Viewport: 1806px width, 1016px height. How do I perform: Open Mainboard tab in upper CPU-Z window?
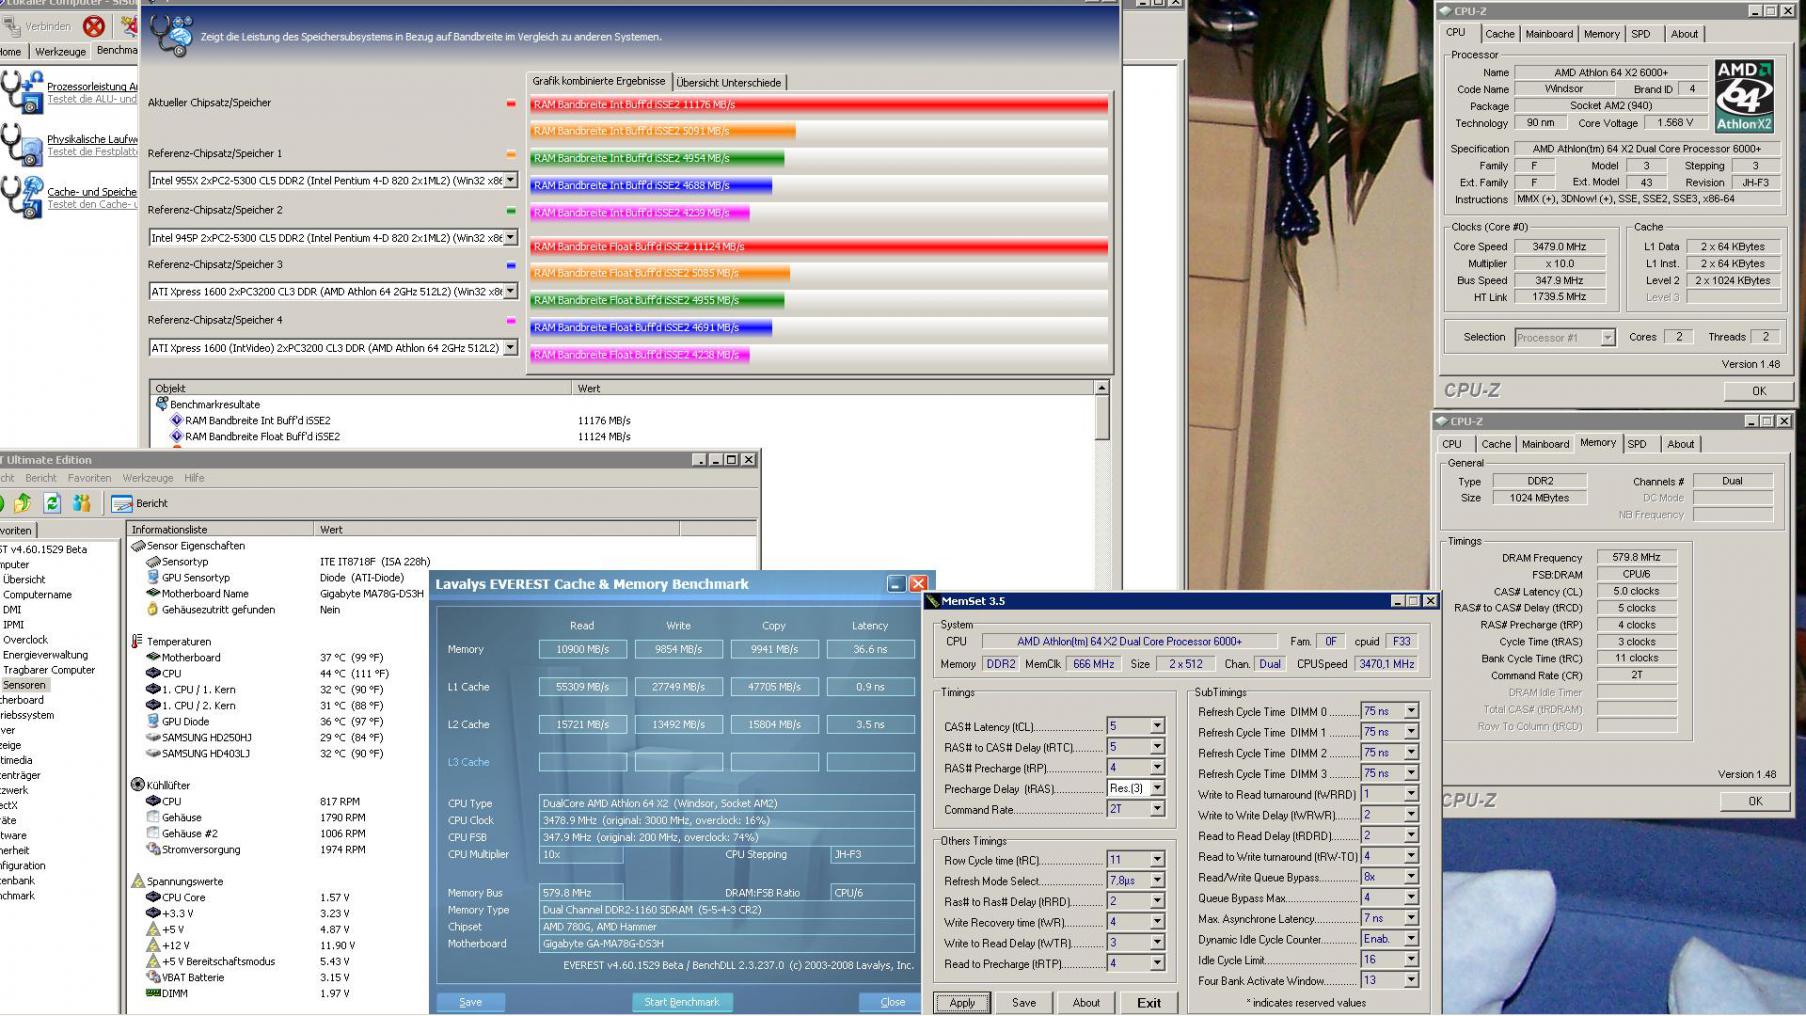1549,34
